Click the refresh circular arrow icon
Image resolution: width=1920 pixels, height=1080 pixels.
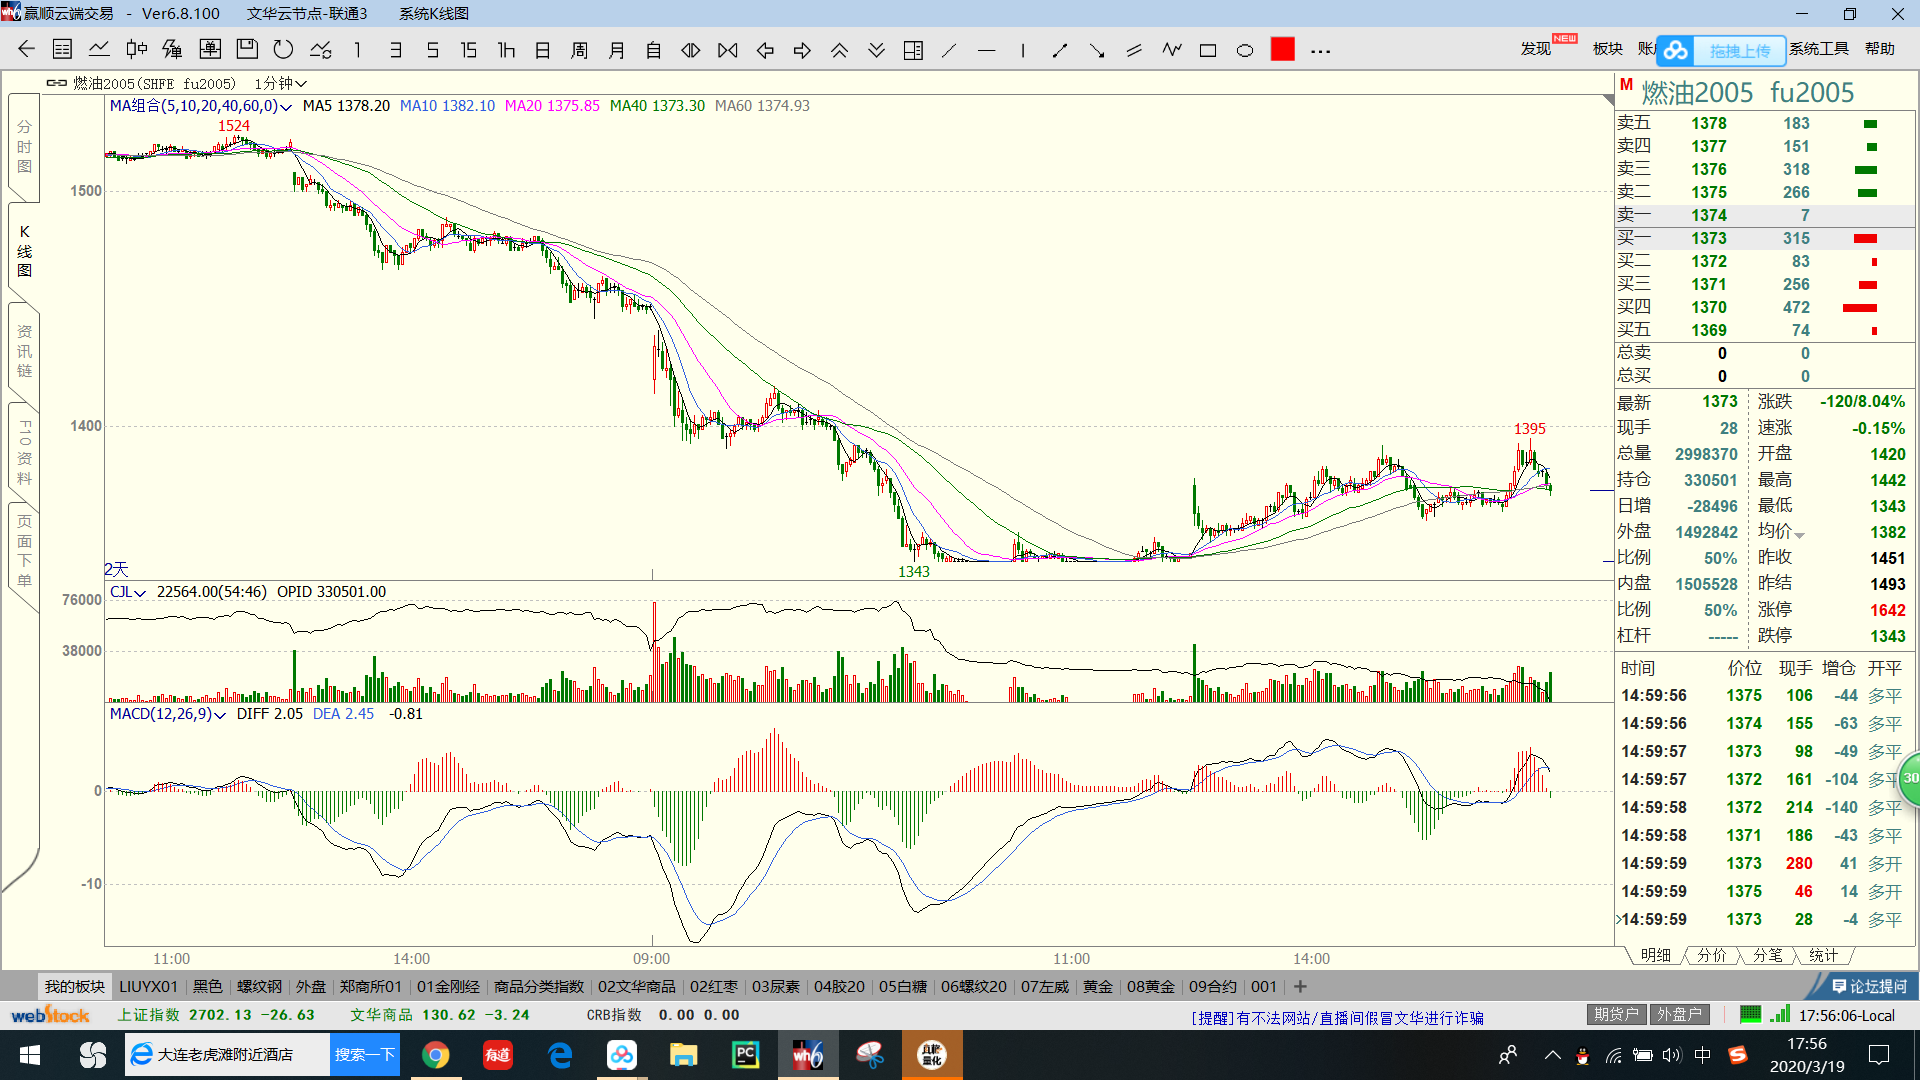[x=284, y=50]
